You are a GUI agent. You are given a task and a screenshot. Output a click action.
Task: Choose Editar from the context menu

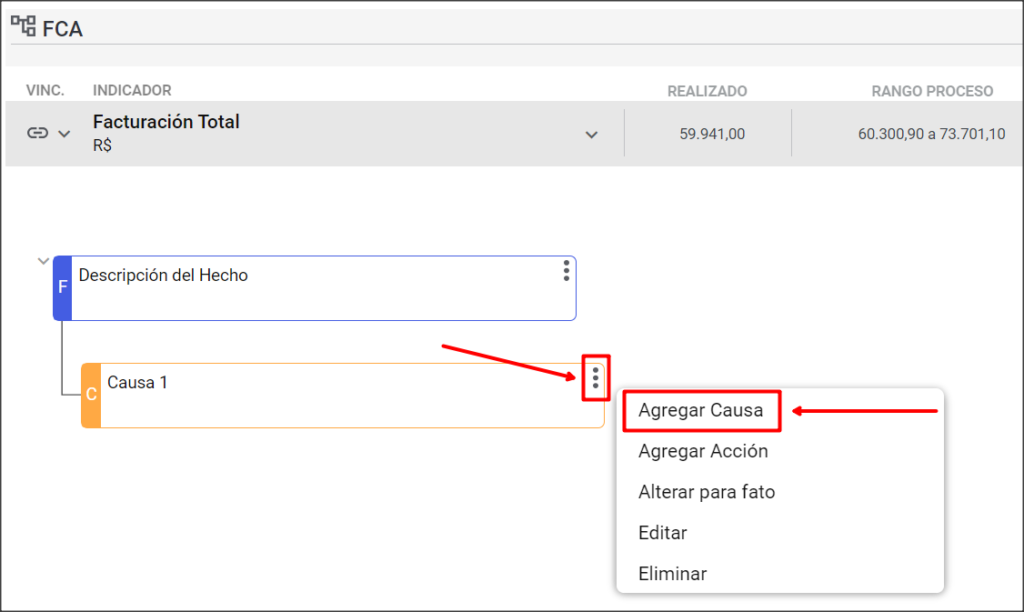pos(662,533)
